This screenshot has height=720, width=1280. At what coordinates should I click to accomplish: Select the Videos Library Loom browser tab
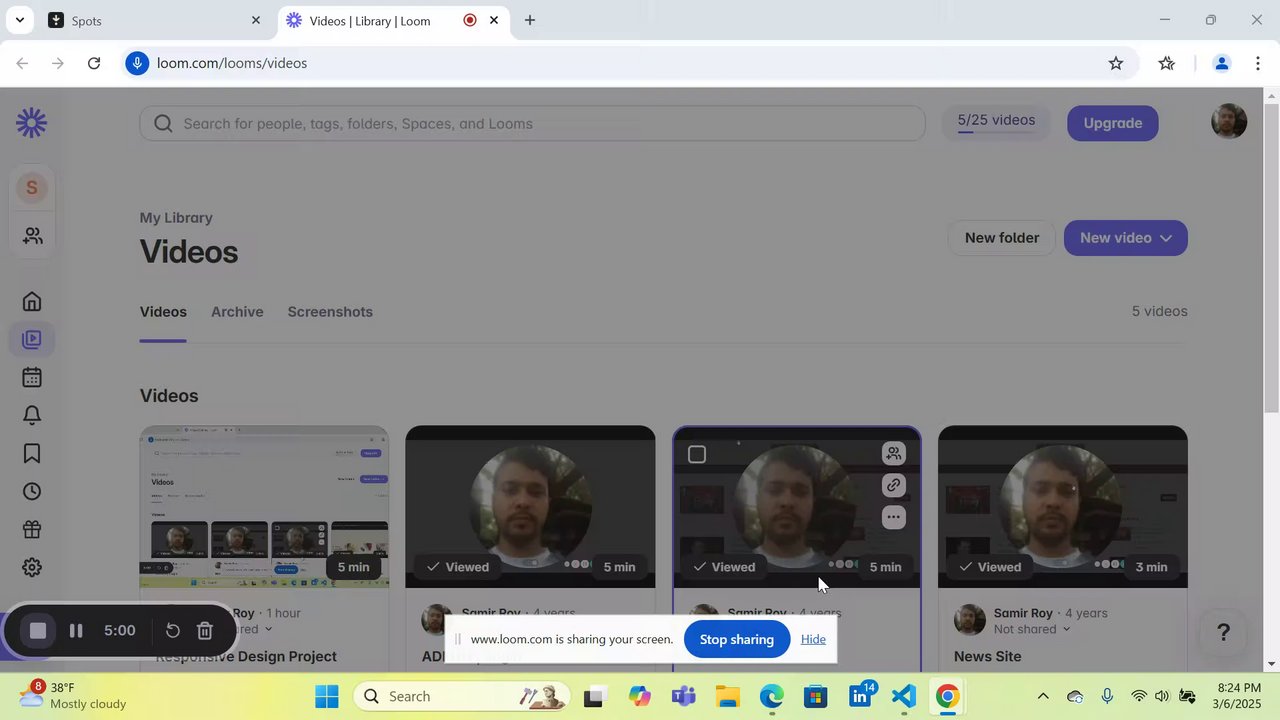391,20
